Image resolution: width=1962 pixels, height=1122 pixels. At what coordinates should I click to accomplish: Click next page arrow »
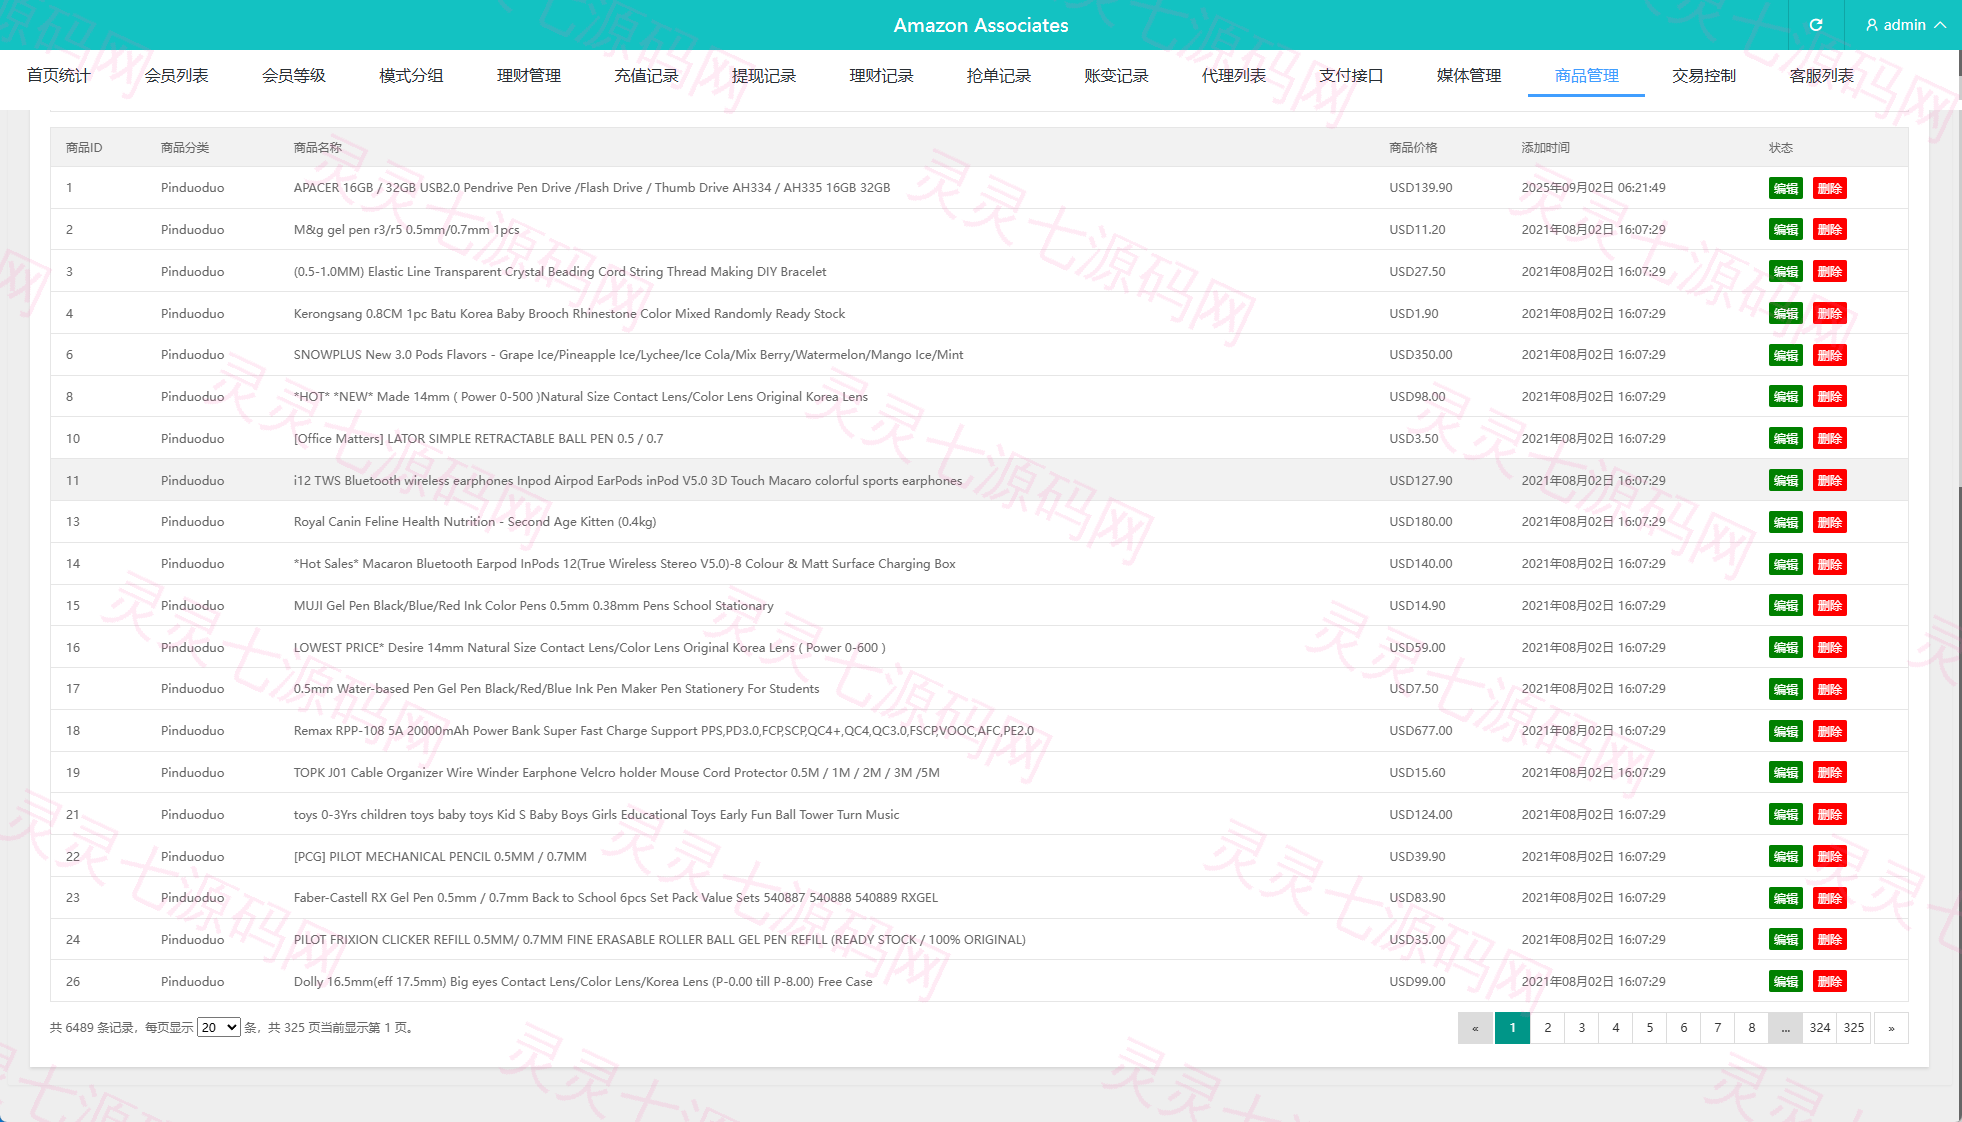(1891, 1028)
